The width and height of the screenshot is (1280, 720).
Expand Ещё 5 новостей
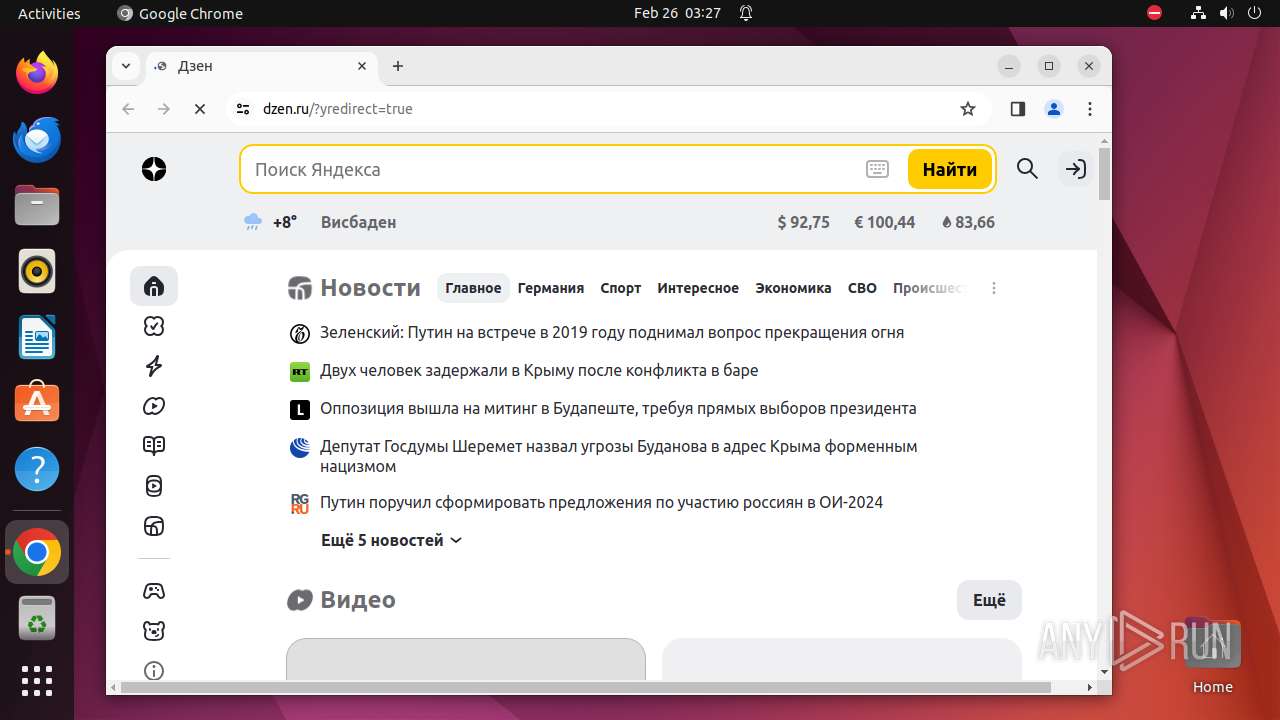pyautogui.click(x=392, y=540)
